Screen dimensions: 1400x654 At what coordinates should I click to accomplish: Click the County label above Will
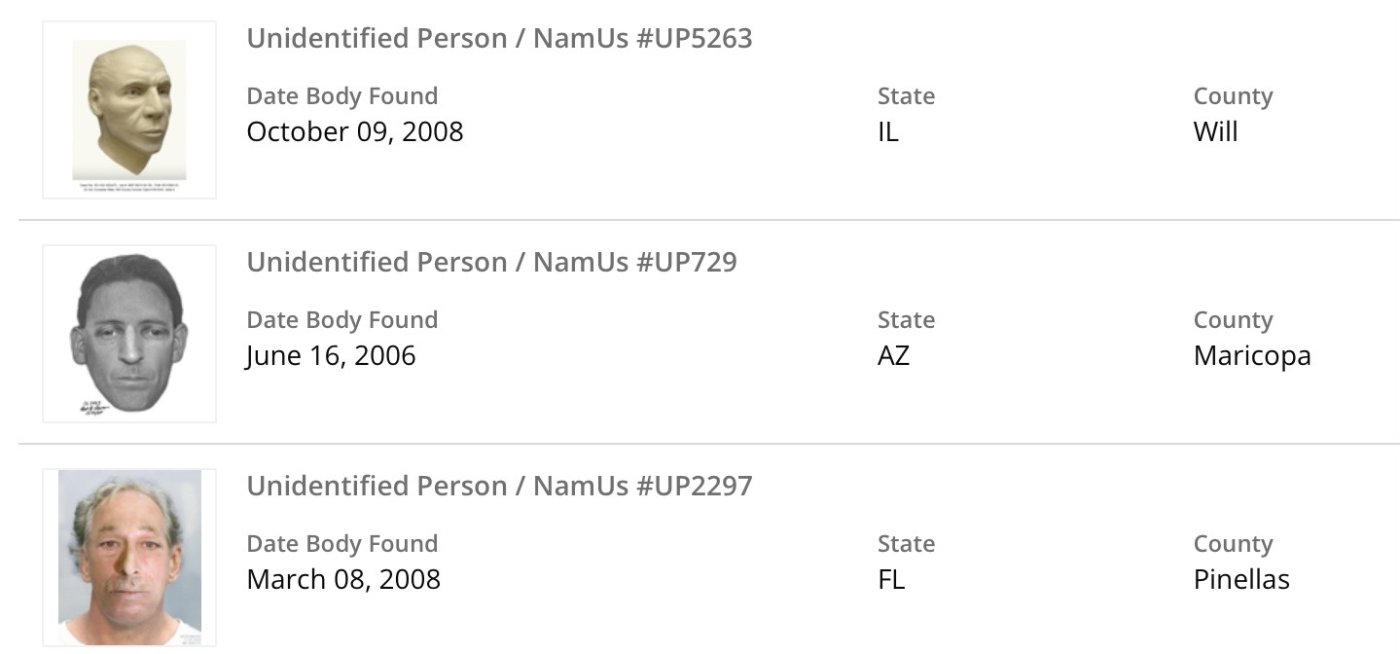1233,97
